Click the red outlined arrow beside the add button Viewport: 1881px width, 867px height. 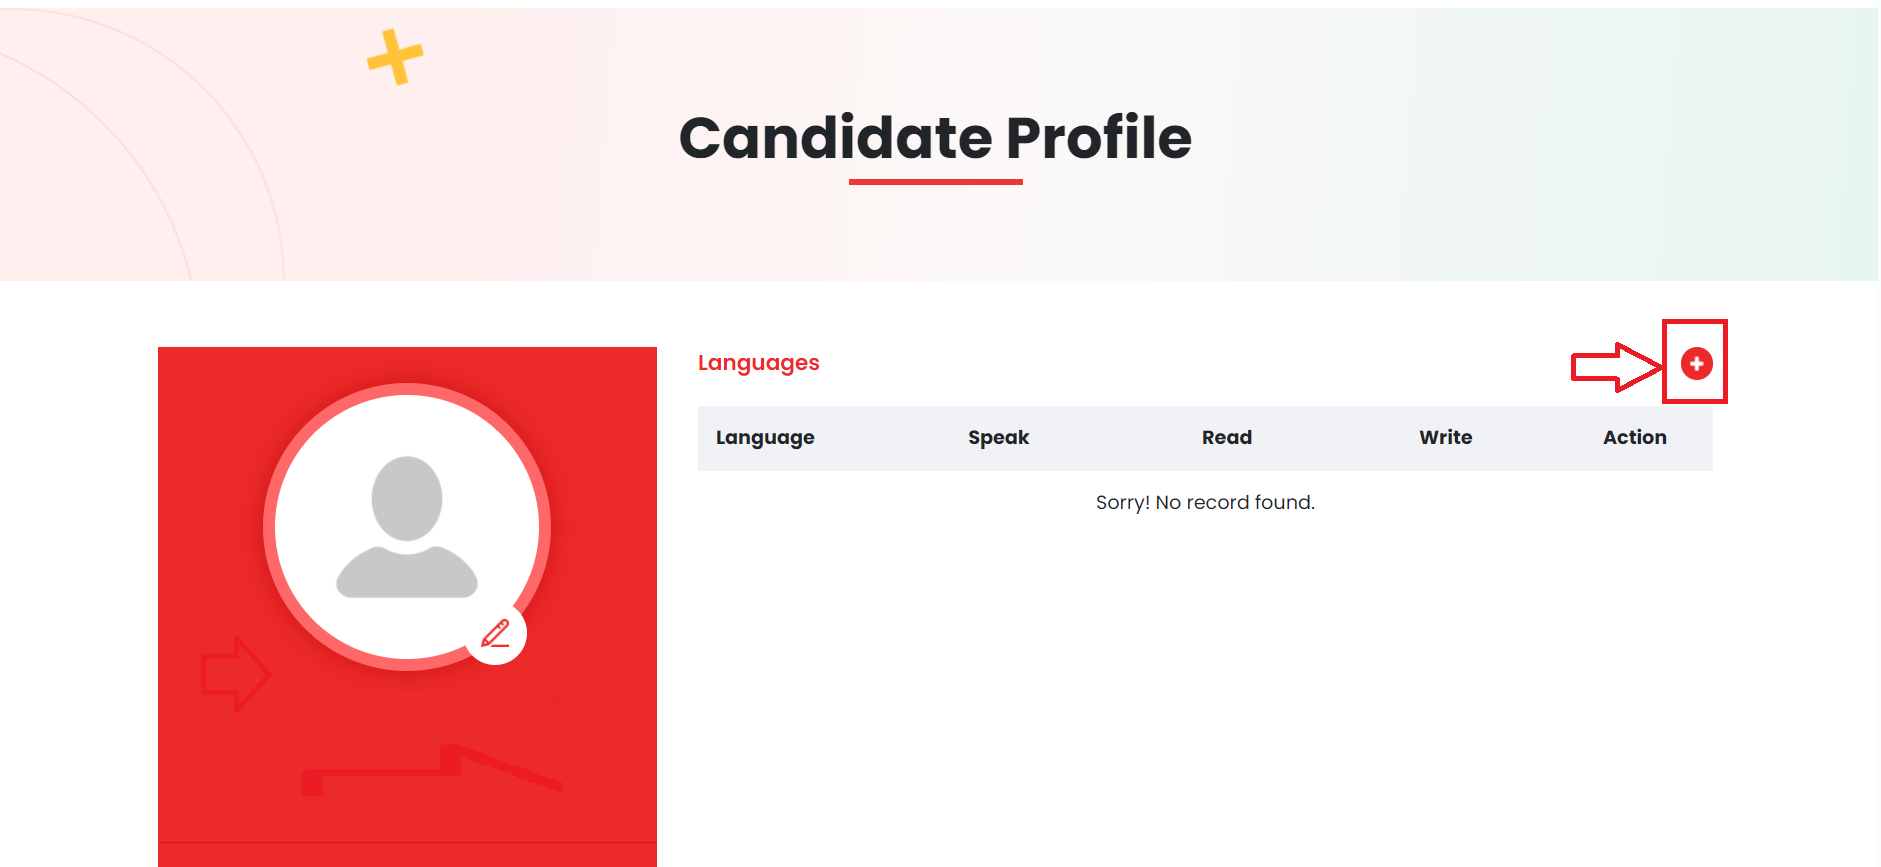pyautogui.click(x=1614, y=366)
